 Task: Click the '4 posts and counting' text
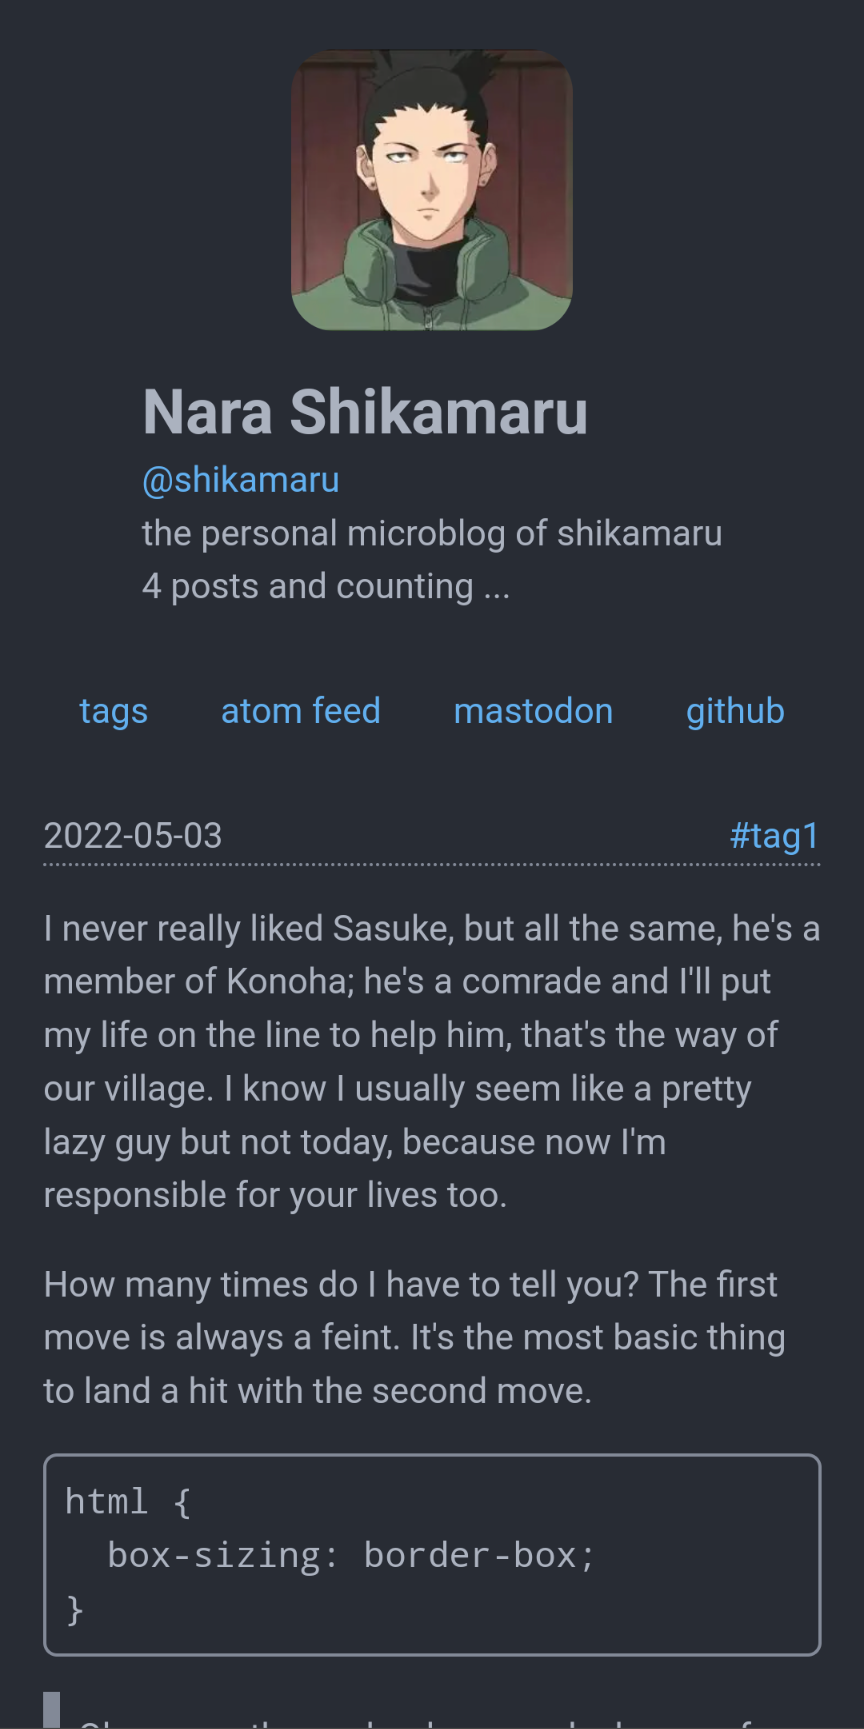[x=326, y=587]
